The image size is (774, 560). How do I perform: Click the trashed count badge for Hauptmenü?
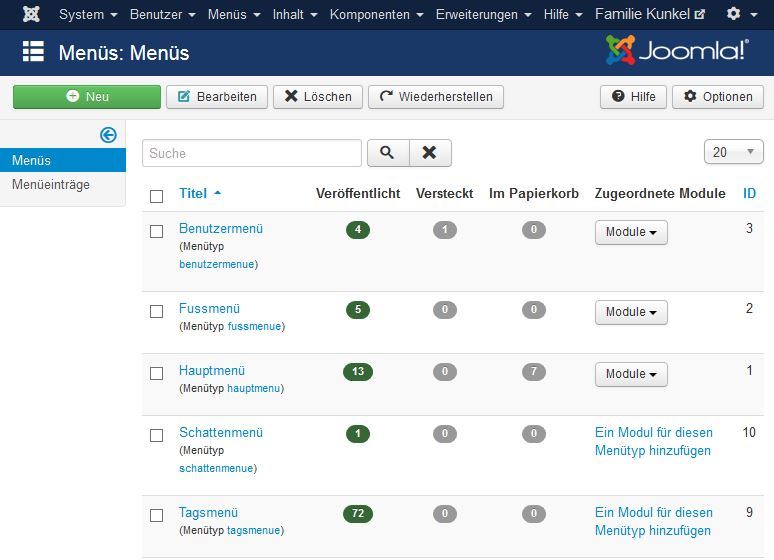tap(534, 372)
